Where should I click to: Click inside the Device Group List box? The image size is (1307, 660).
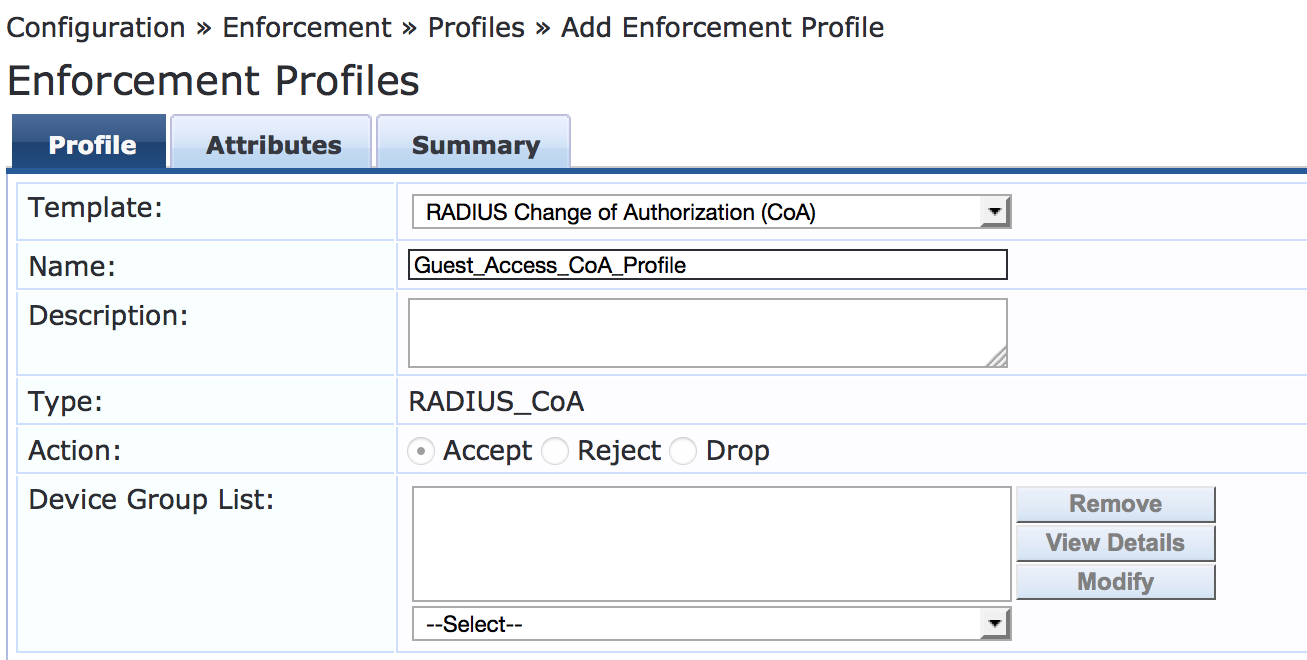(711, 543)
